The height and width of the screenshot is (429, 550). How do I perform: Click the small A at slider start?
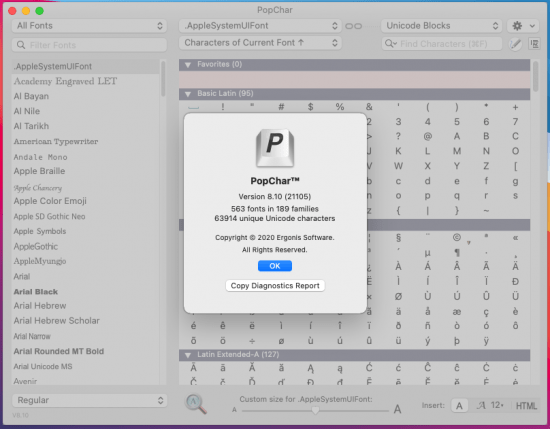(x=234, y=410)
